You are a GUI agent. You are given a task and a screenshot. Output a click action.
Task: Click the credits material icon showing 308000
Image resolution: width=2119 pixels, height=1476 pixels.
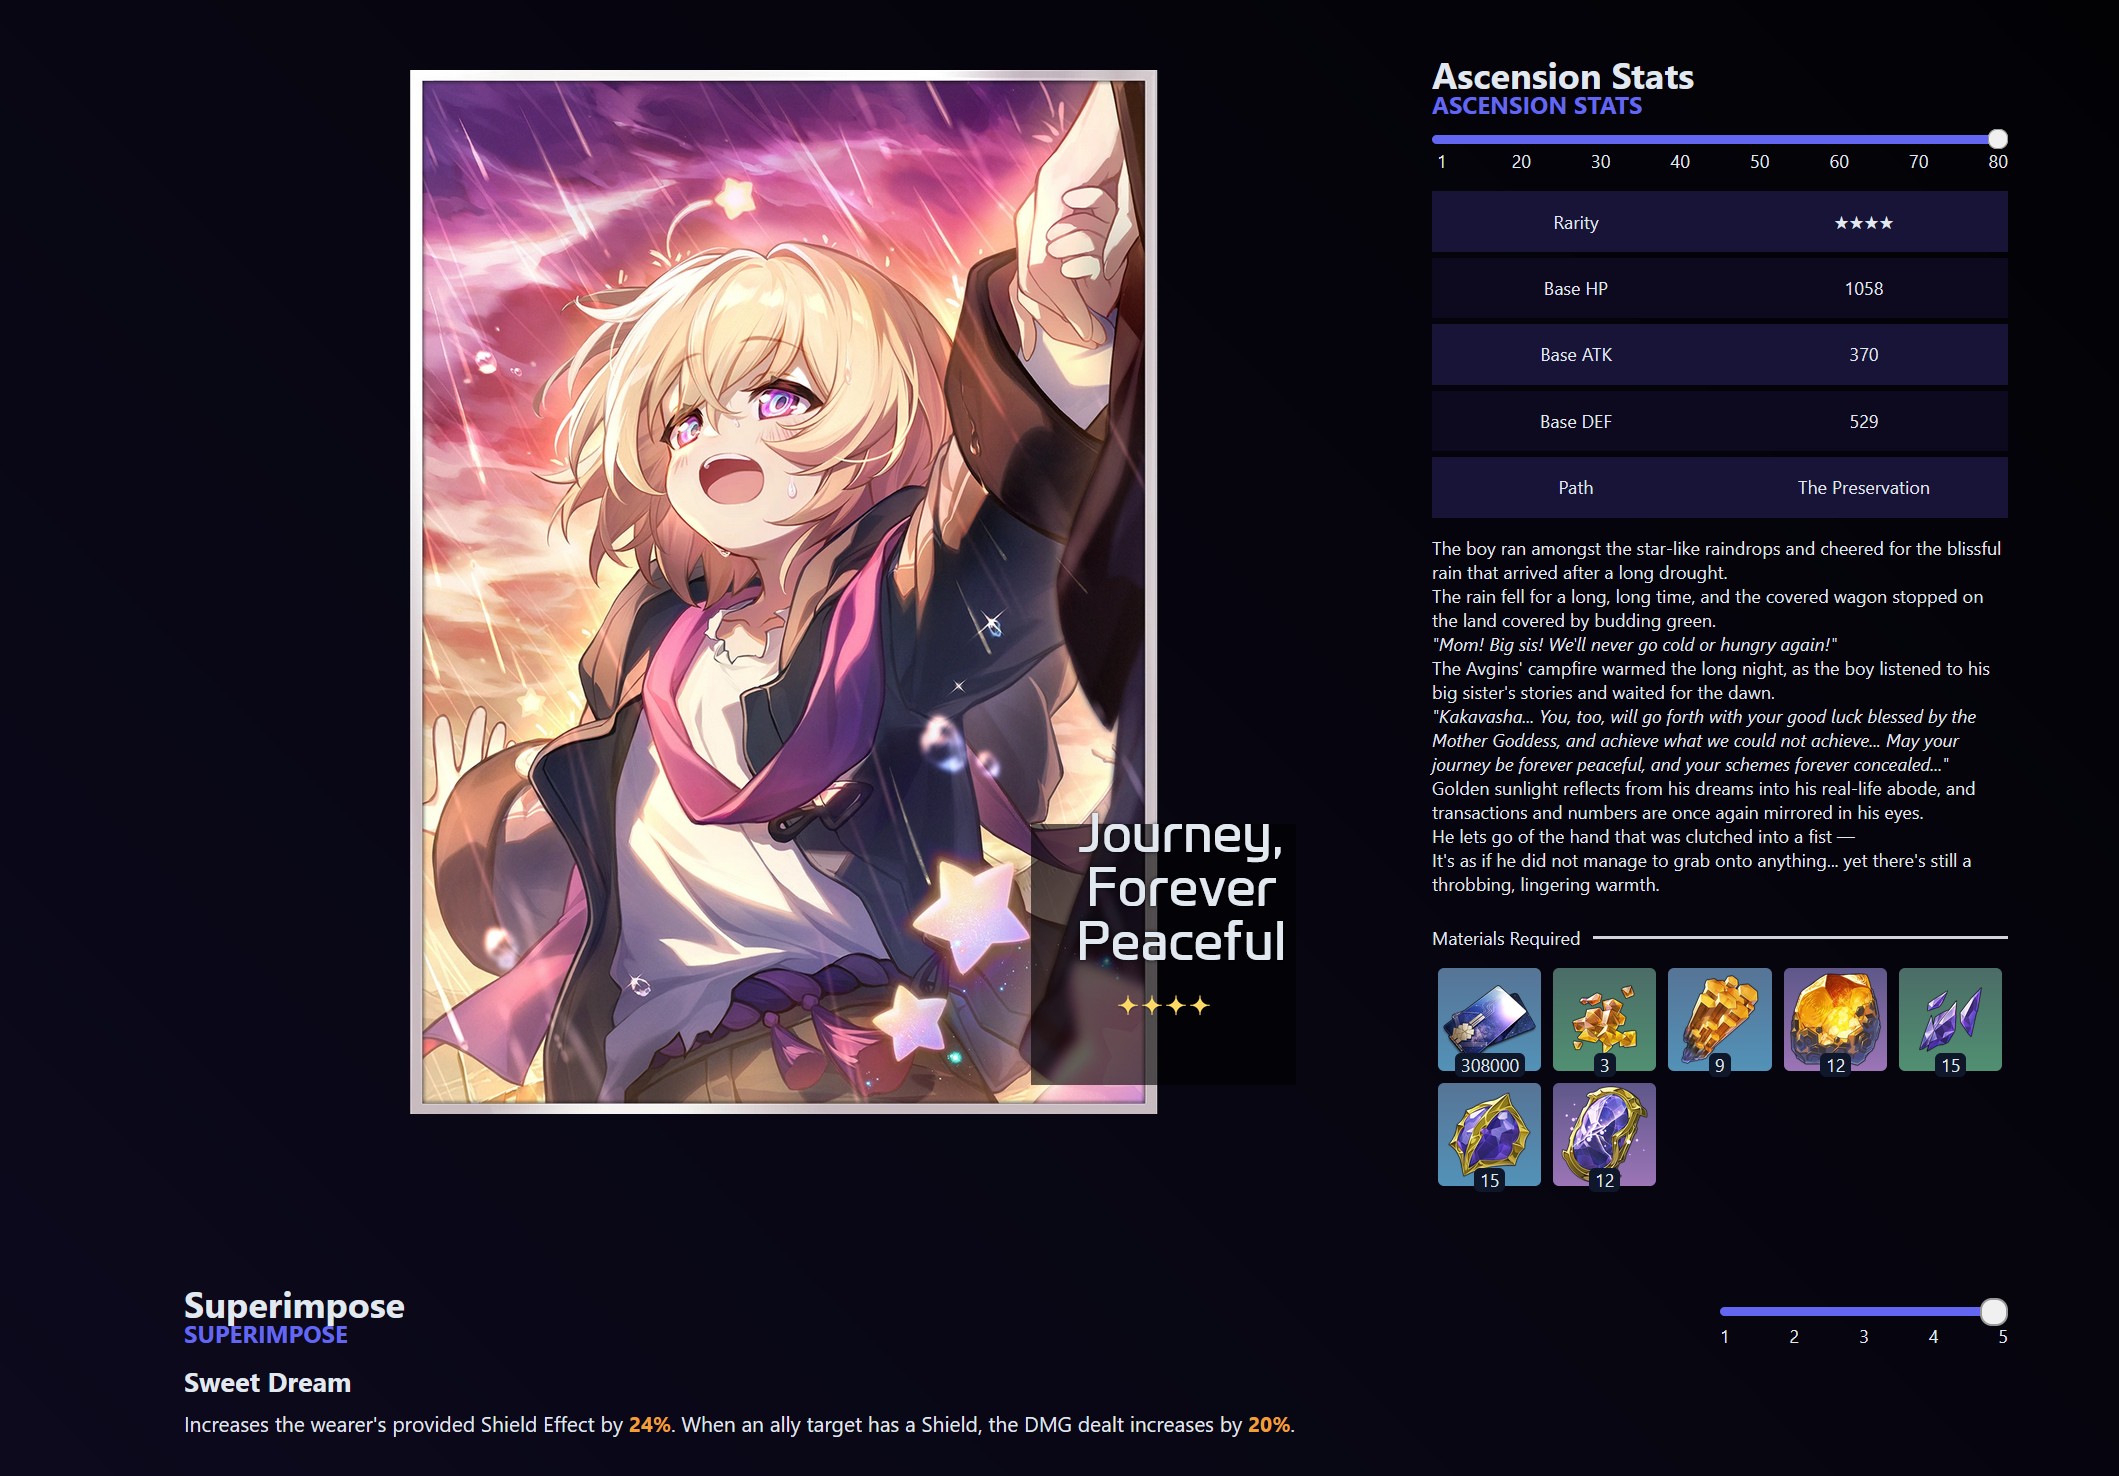click(1489, 1019)
